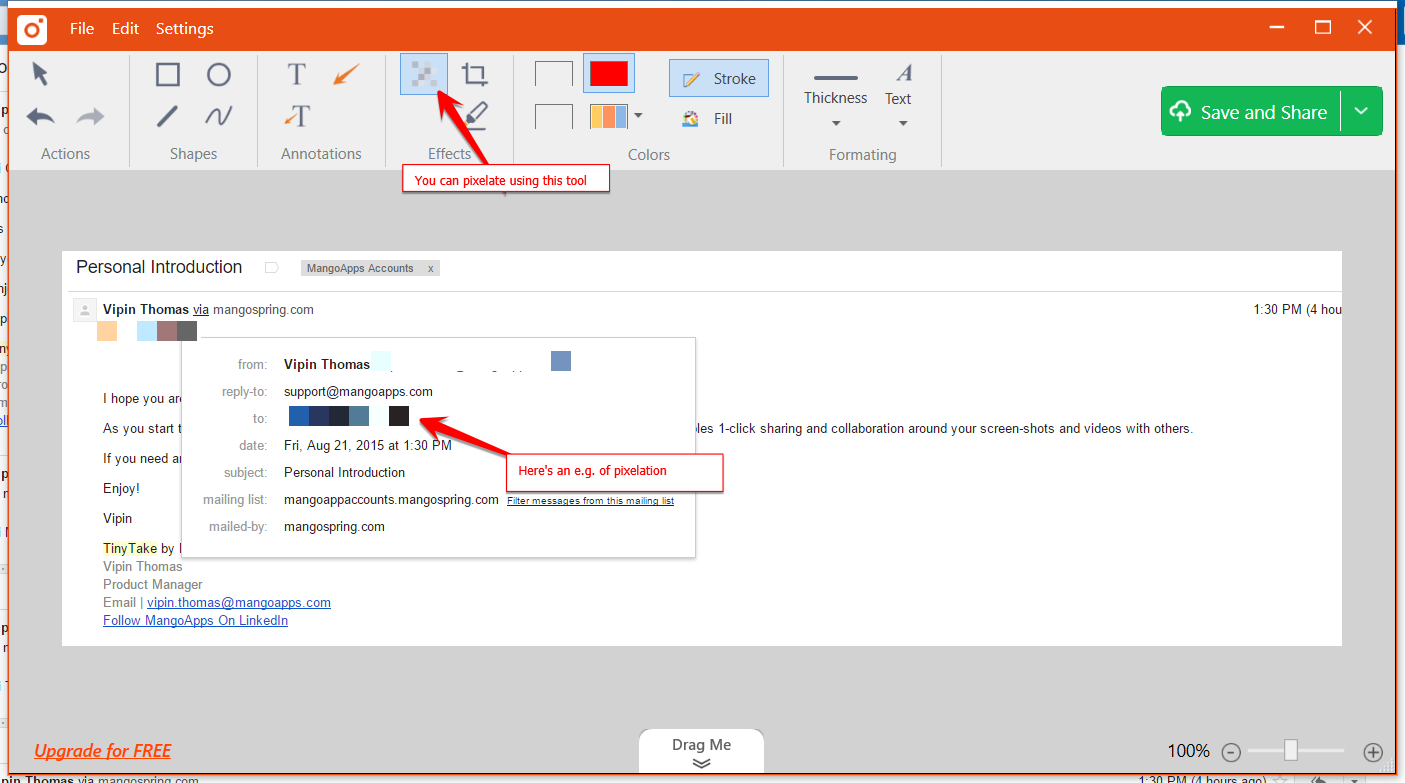
Task: Click the vipin.thomas@mangoapps.com email link
Action: (x=239, y=603)
